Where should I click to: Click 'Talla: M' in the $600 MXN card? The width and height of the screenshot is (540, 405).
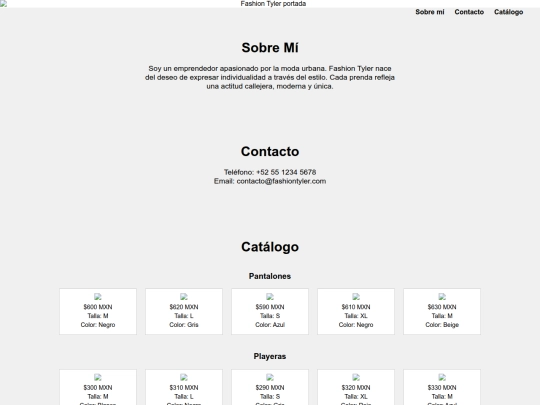(x=98, y=316)
